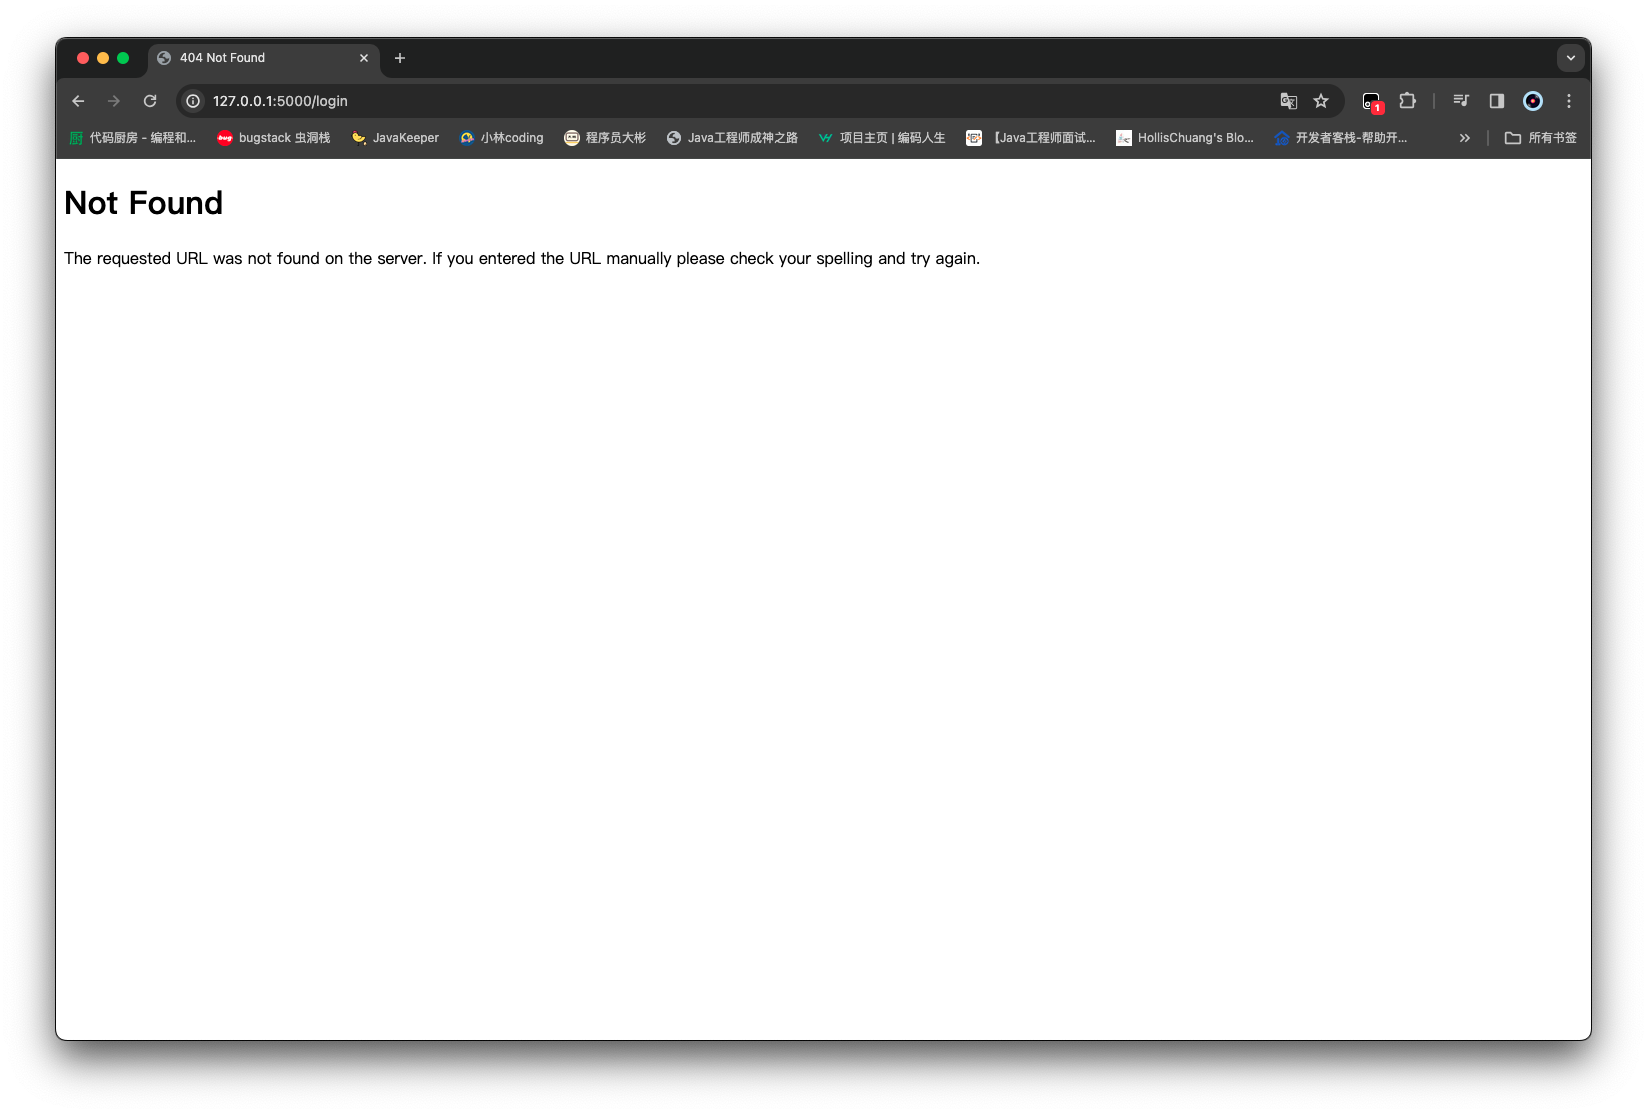Bookmark this page with the star icon
This screenshot has height=1114, width=1647.
(x=1321, y=101)
